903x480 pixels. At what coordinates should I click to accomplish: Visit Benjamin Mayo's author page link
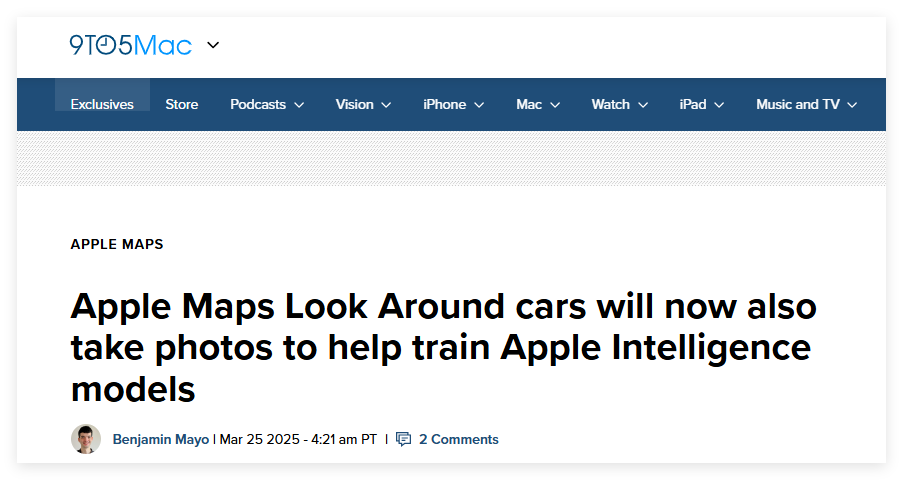click(x=160, y=439)
